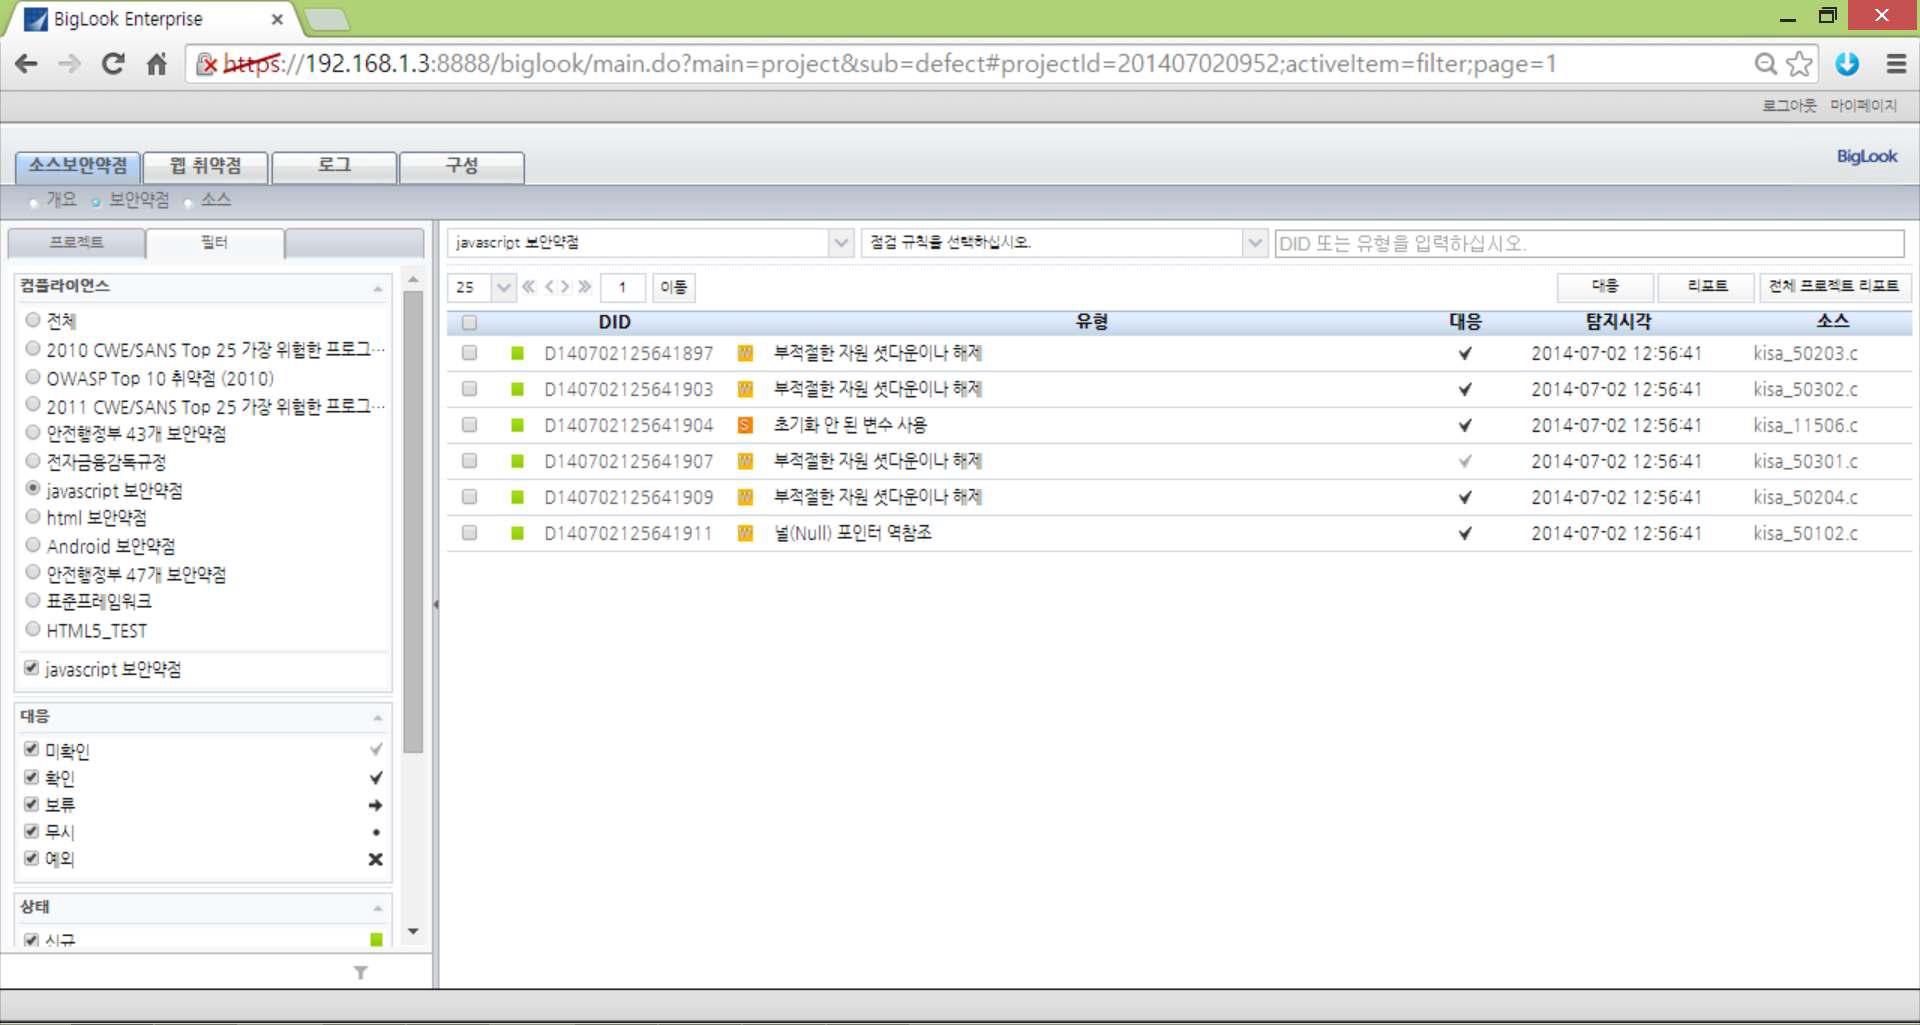
Task: Open the browser home page icon
Action: coord(156,64)
